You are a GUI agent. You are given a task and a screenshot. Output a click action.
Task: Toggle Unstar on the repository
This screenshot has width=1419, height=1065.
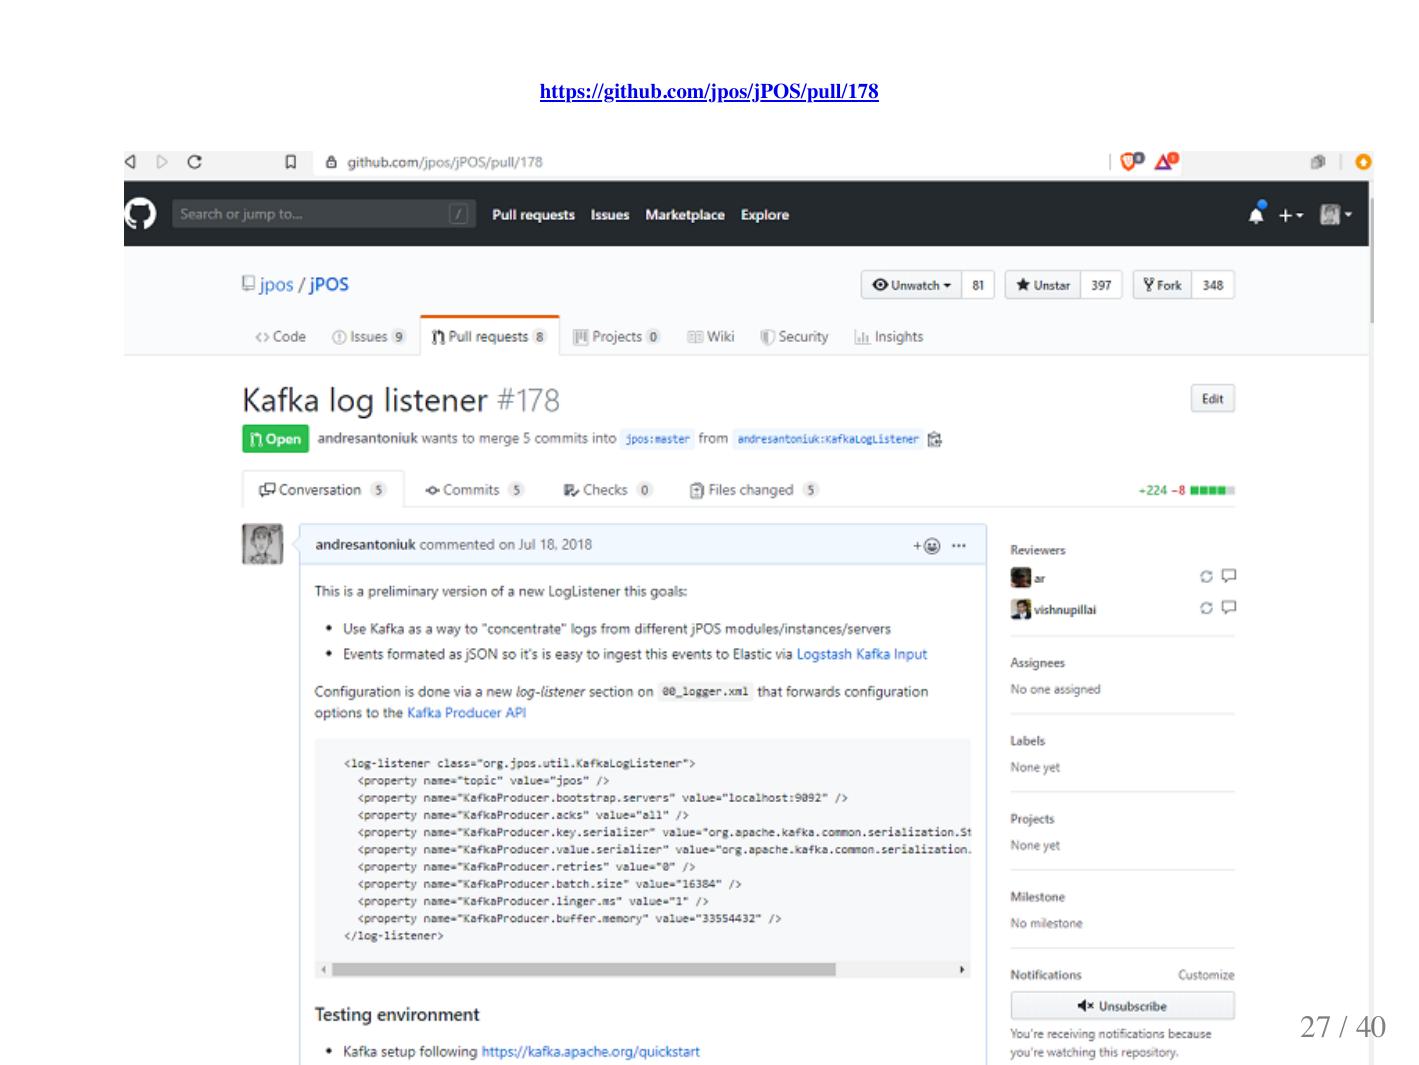pyautogui.click(x=1043, y=285)
